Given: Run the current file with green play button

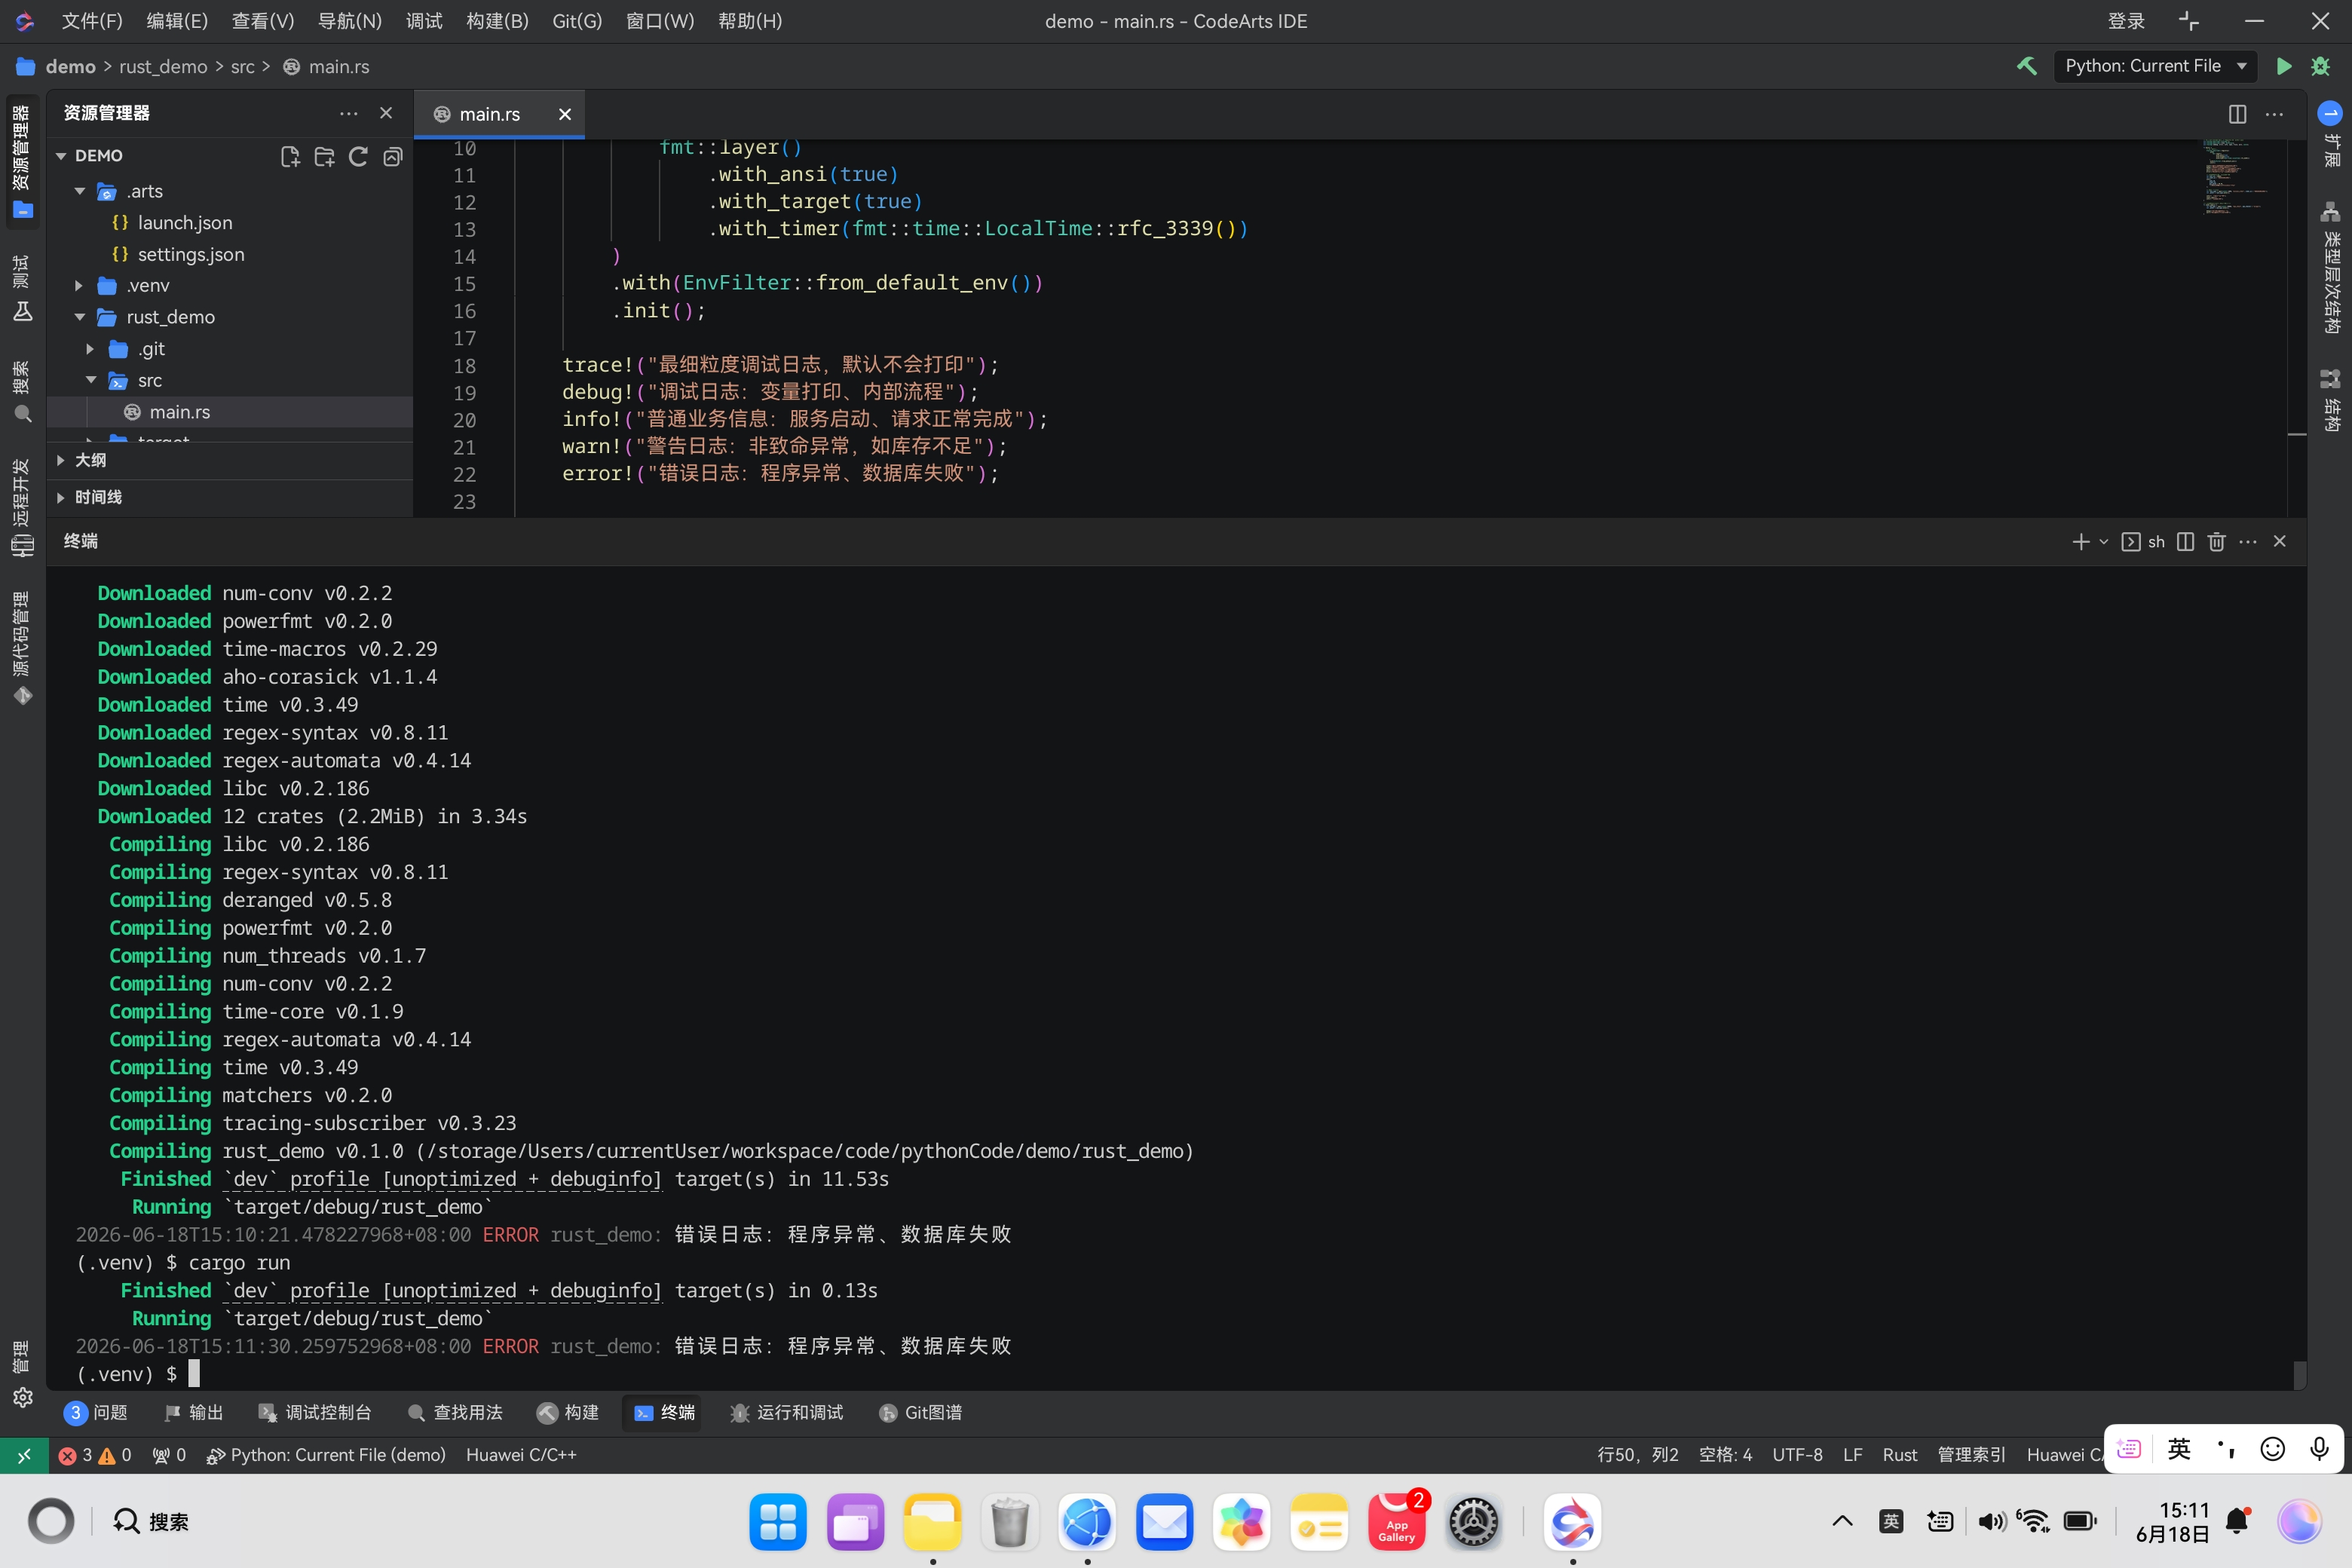Looking at the screenshot, I should coord(2284,66).
